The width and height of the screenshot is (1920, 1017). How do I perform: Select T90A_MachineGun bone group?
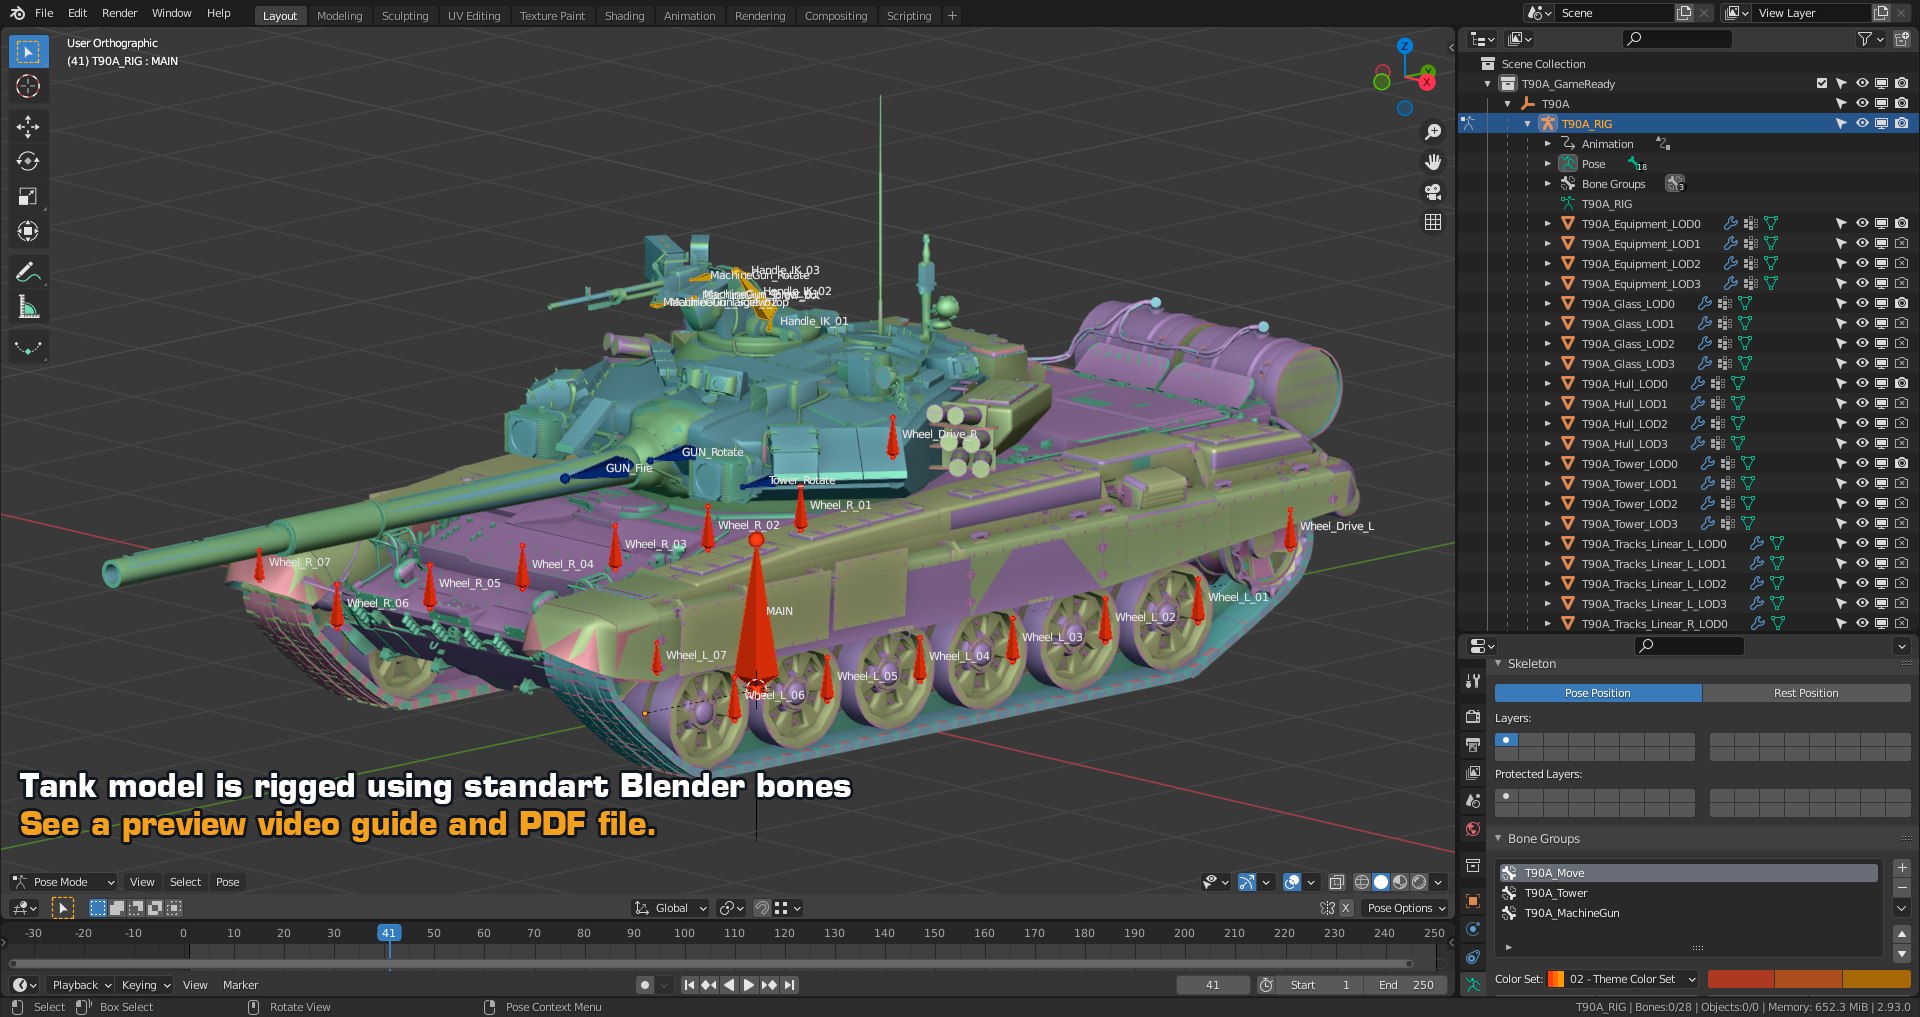pyautogui.click(x=1688, y=913)
